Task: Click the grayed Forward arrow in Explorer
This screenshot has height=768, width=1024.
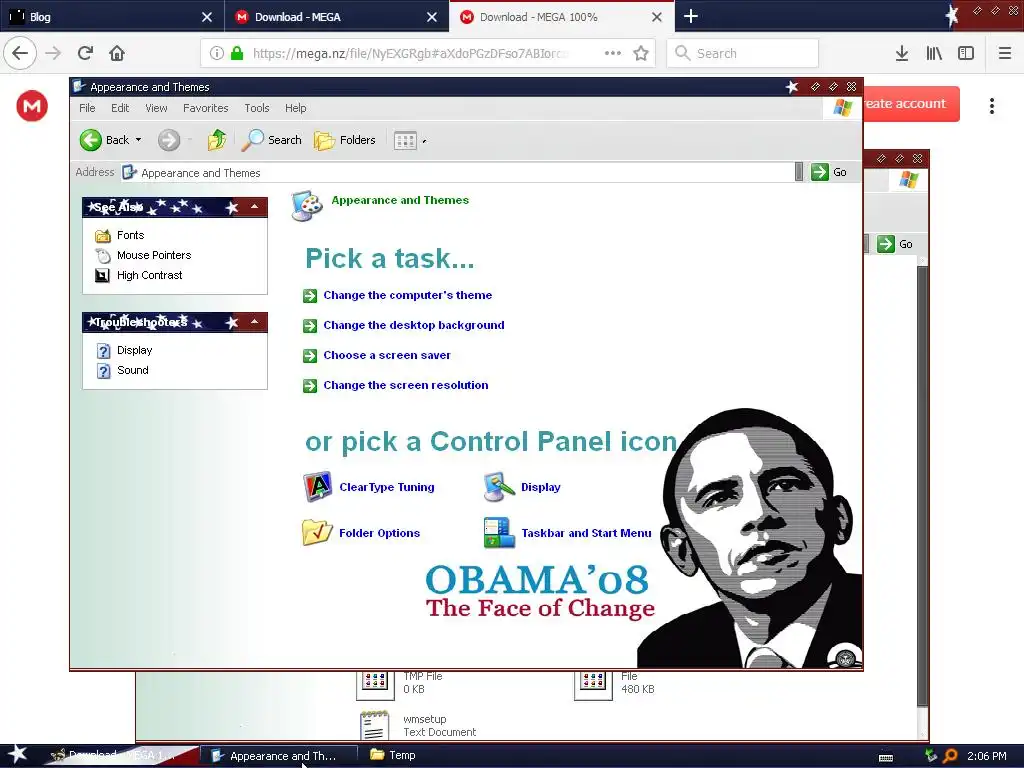Action: coord(169,140)
